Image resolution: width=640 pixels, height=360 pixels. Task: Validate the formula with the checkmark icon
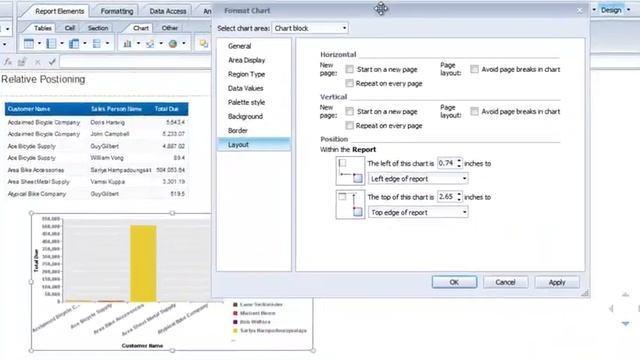52,62
